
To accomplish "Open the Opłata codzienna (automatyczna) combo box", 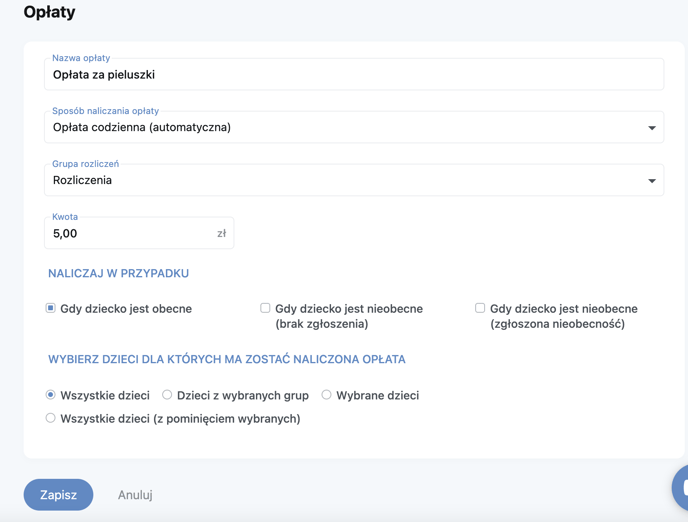I will [x=354, y=127].
